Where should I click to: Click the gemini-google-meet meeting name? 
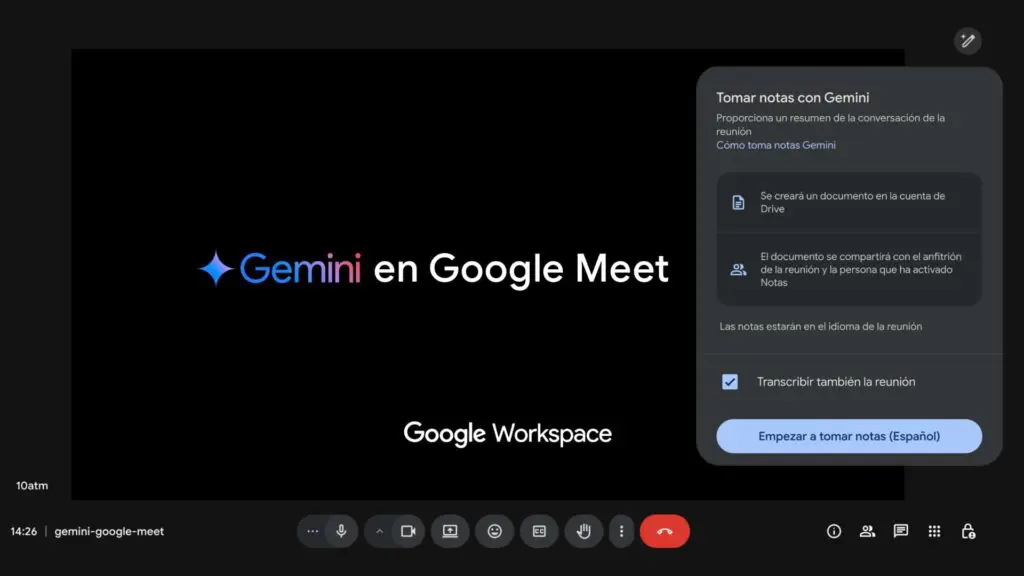(109, 531)
